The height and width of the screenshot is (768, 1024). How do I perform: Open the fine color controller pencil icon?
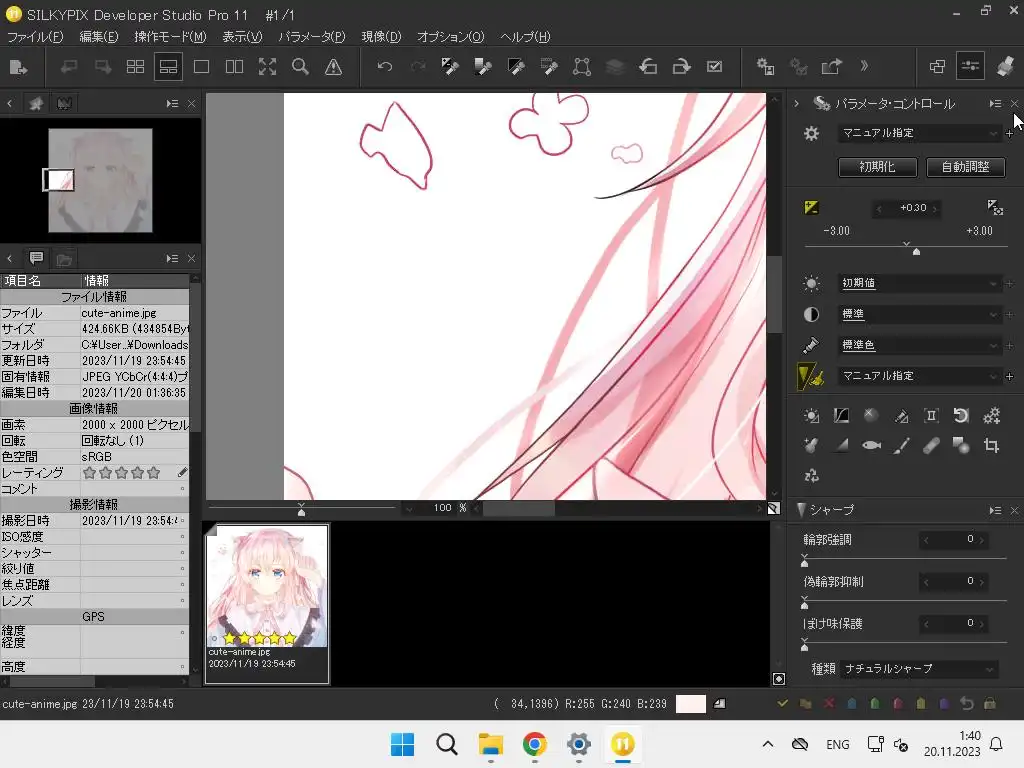point(901,415)
